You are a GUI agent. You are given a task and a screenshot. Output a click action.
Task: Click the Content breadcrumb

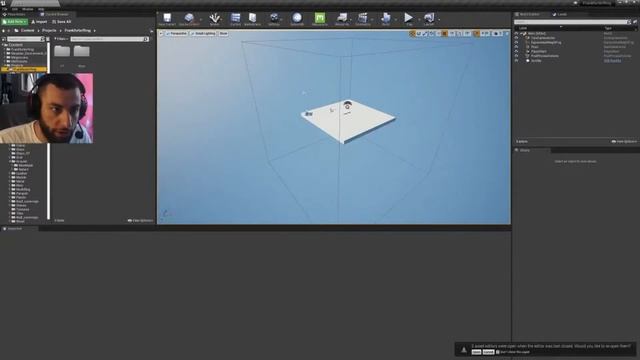[x=28, y=31]
